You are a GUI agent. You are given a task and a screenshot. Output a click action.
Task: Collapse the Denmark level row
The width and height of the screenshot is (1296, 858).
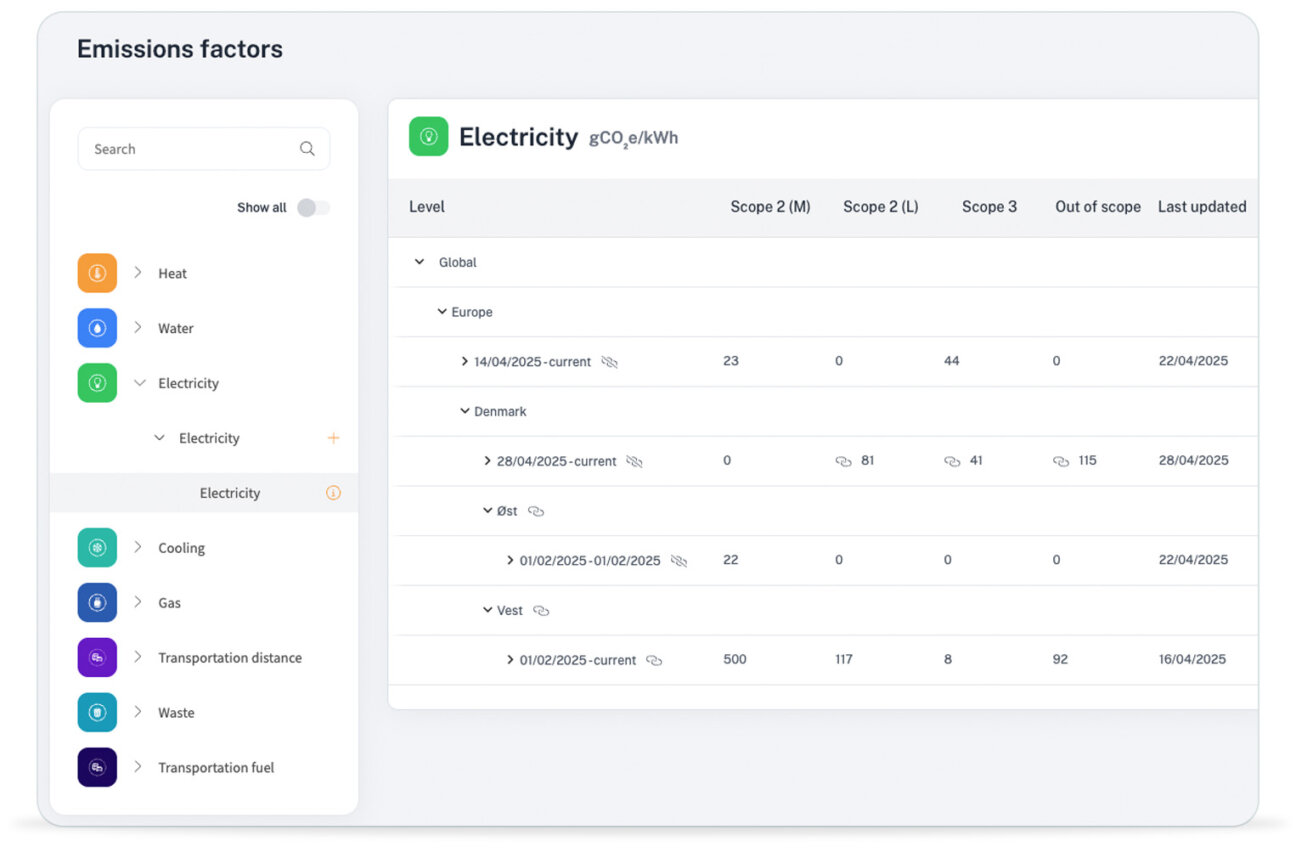tap(465, 411)
